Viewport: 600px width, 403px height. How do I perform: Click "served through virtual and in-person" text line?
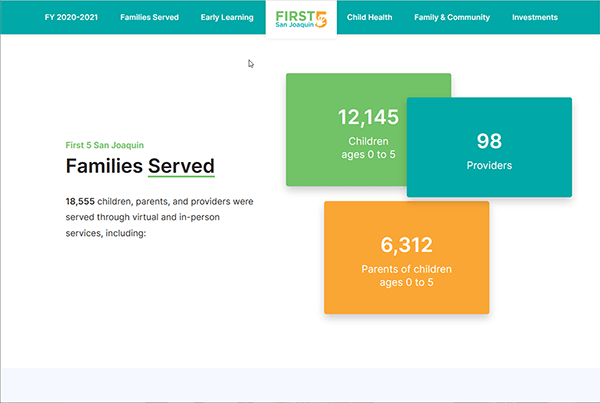click(142, 217)
